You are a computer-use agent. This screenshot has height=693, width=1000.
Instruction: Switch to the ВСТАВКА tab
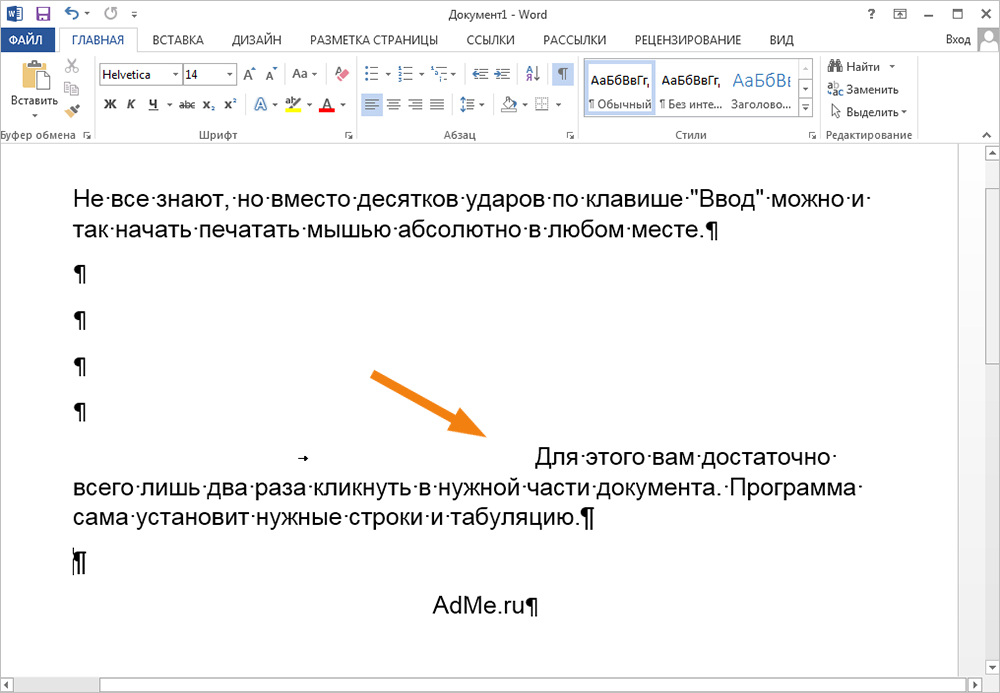point(178,40)
